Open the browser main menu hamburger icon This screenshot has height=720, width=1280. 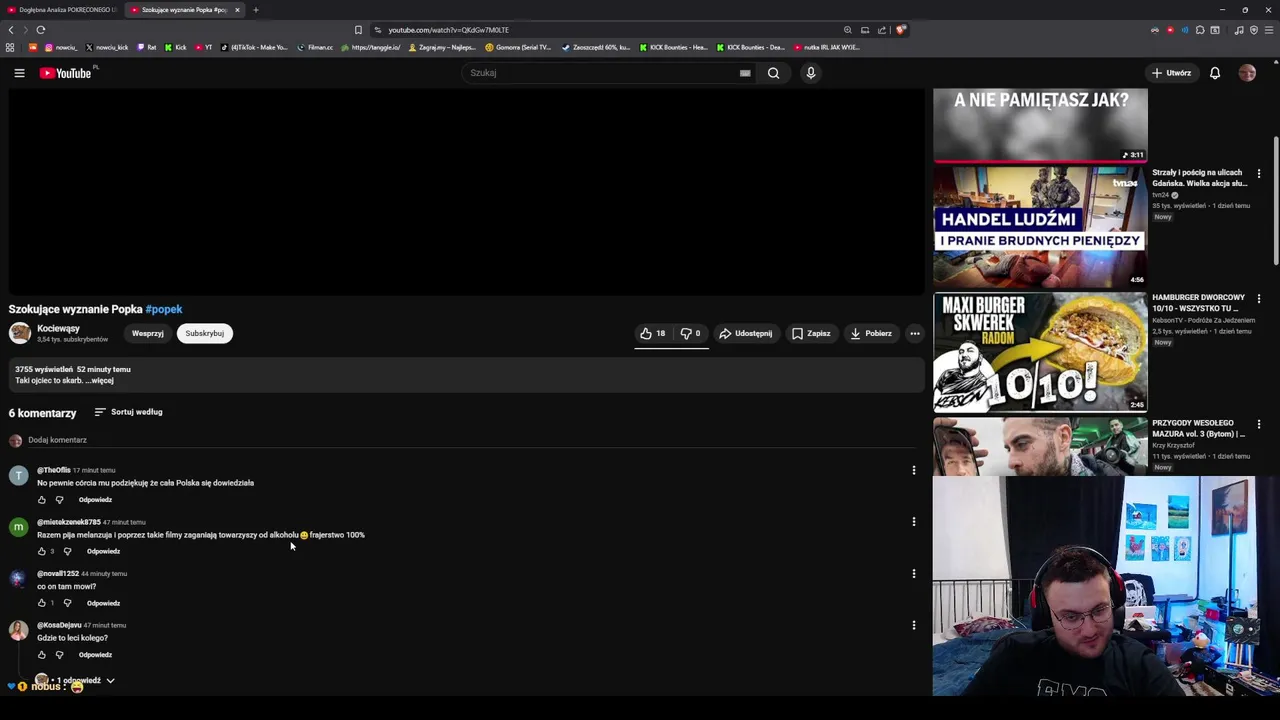click(x=1269, y=30)
